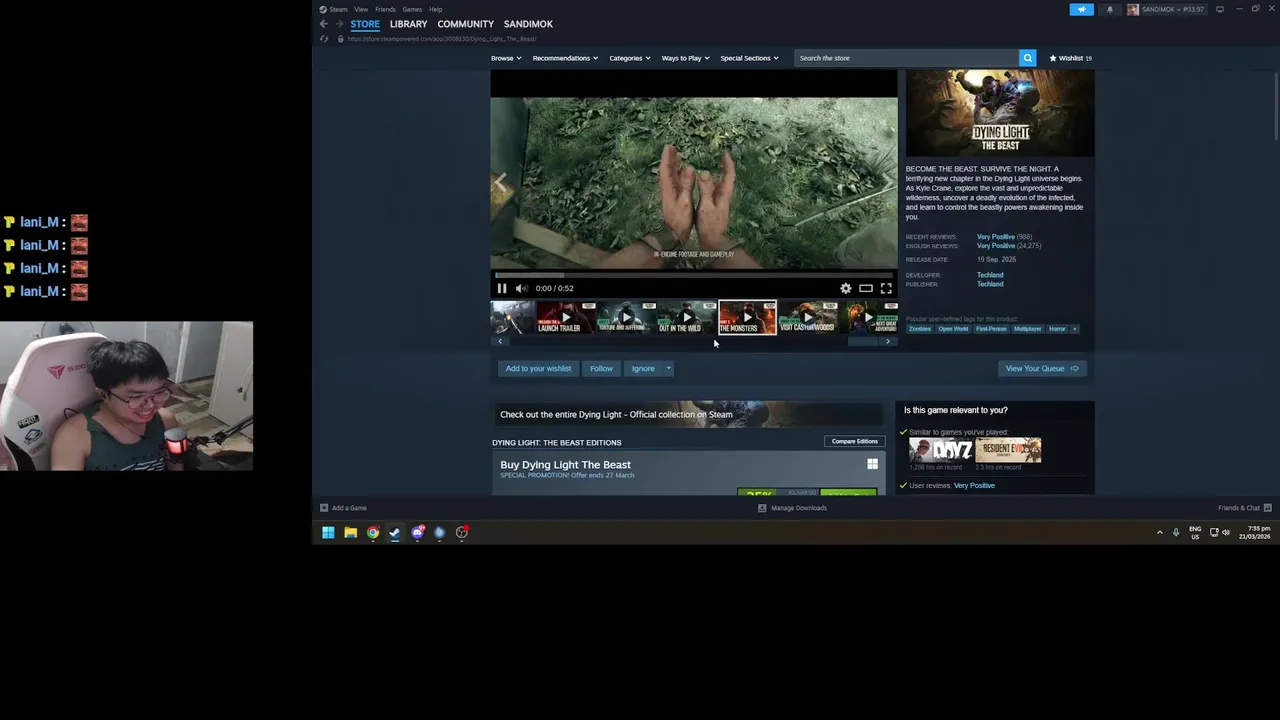
Task: Open the notifications bell
Action: (x=1110, y=9)
